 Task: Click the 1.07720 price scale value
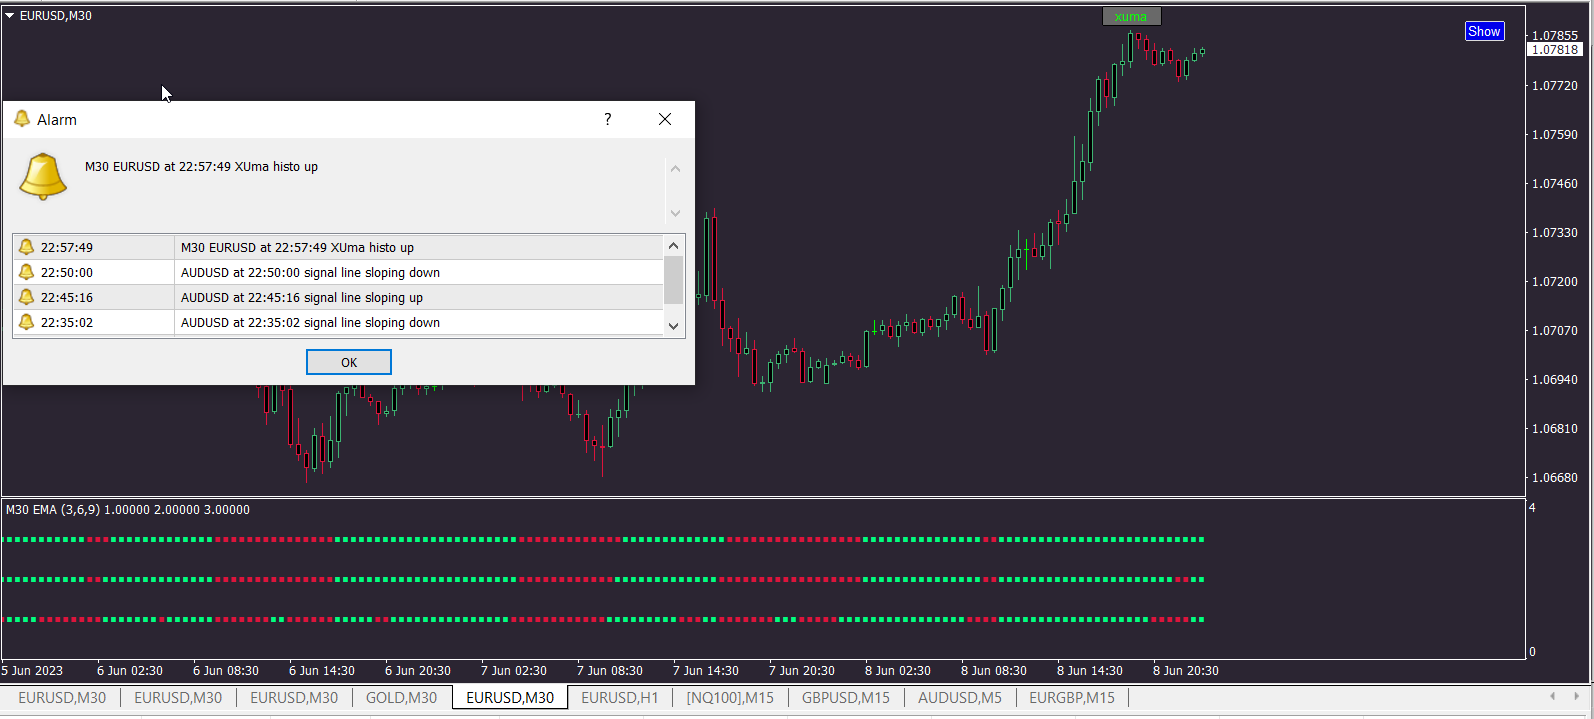click(1555, 86)
